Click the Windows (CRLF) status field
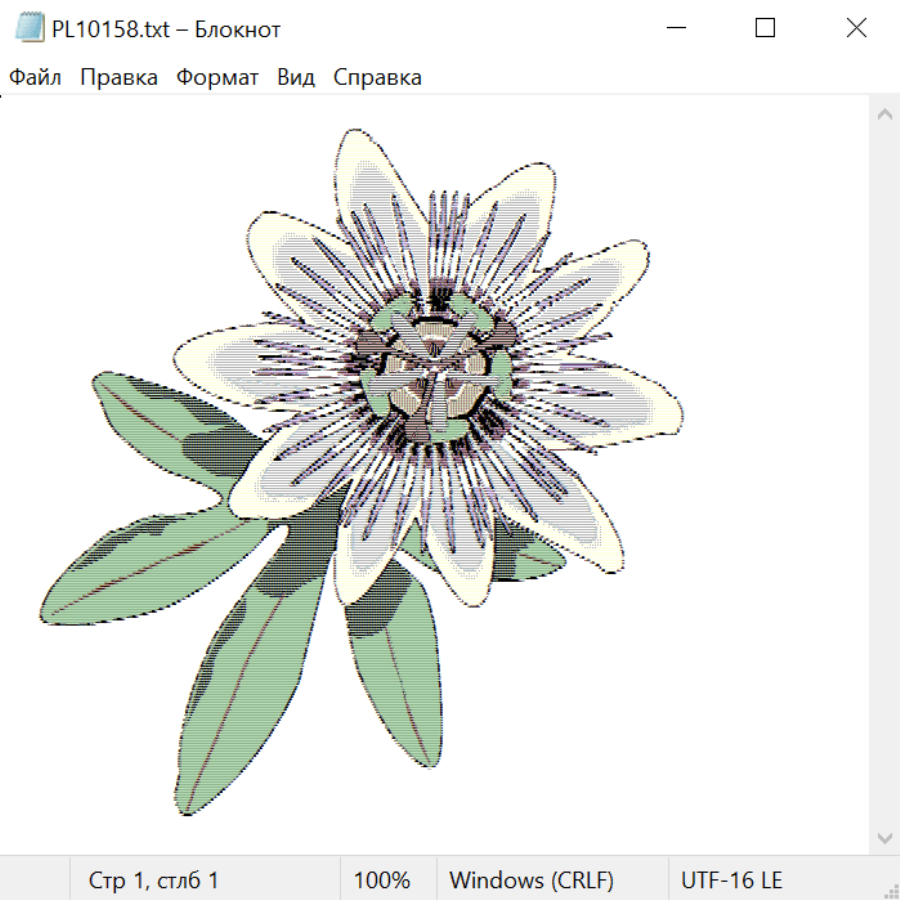 pyautogui.click(x=531, y=881)
